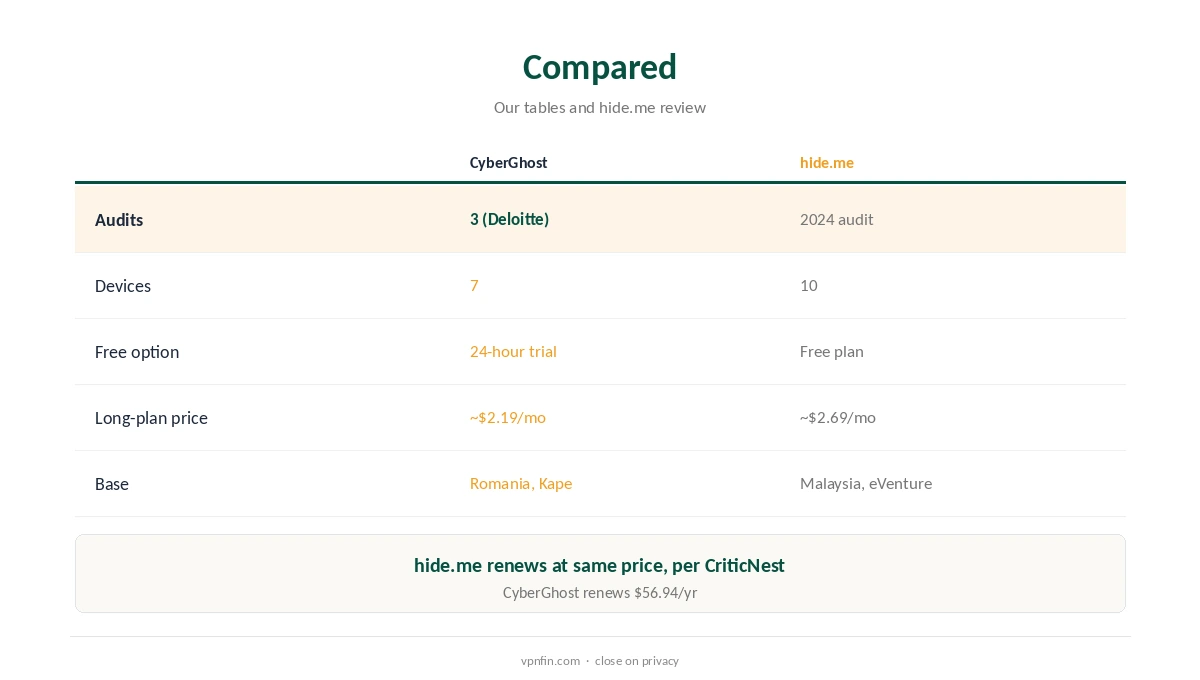Click 'hide.me renews at same price' callout title

point(599,565)
